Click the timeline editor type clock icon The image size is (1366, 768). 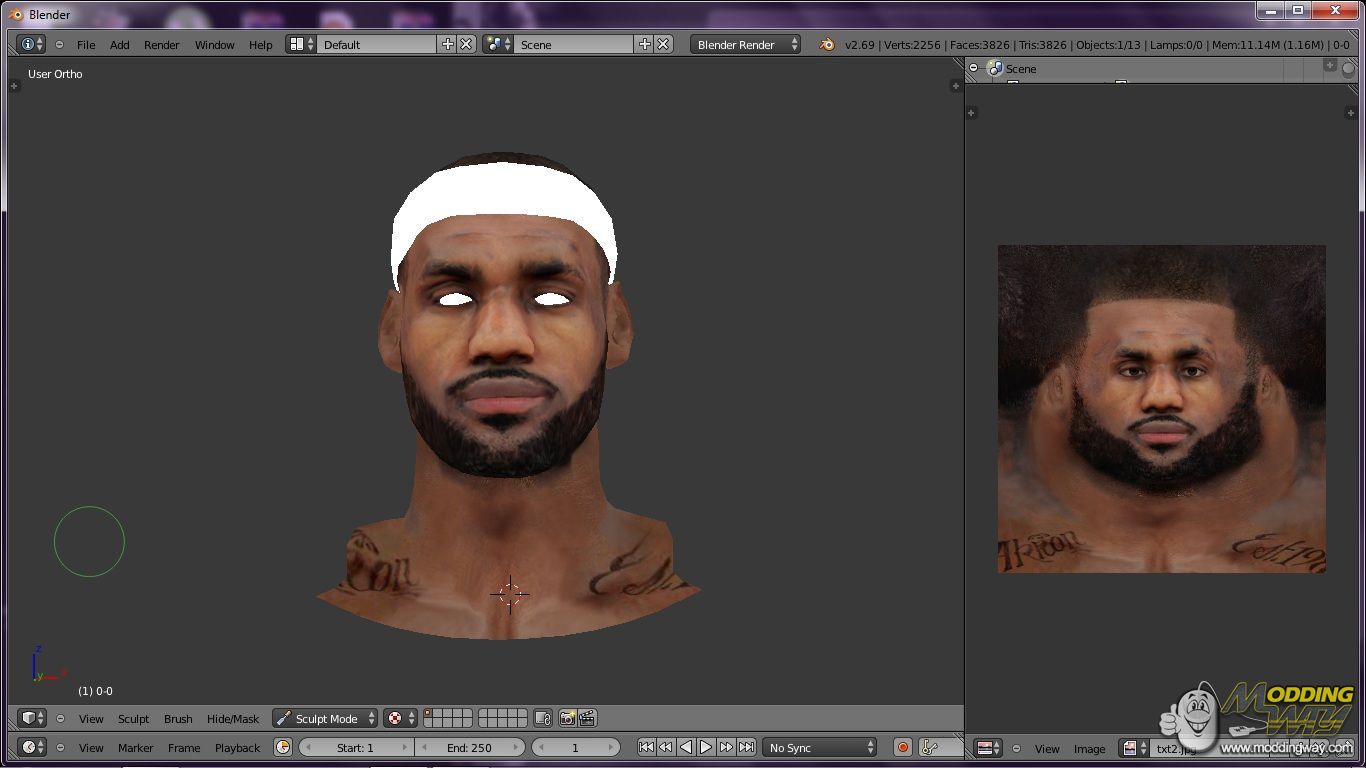(32, 747)
